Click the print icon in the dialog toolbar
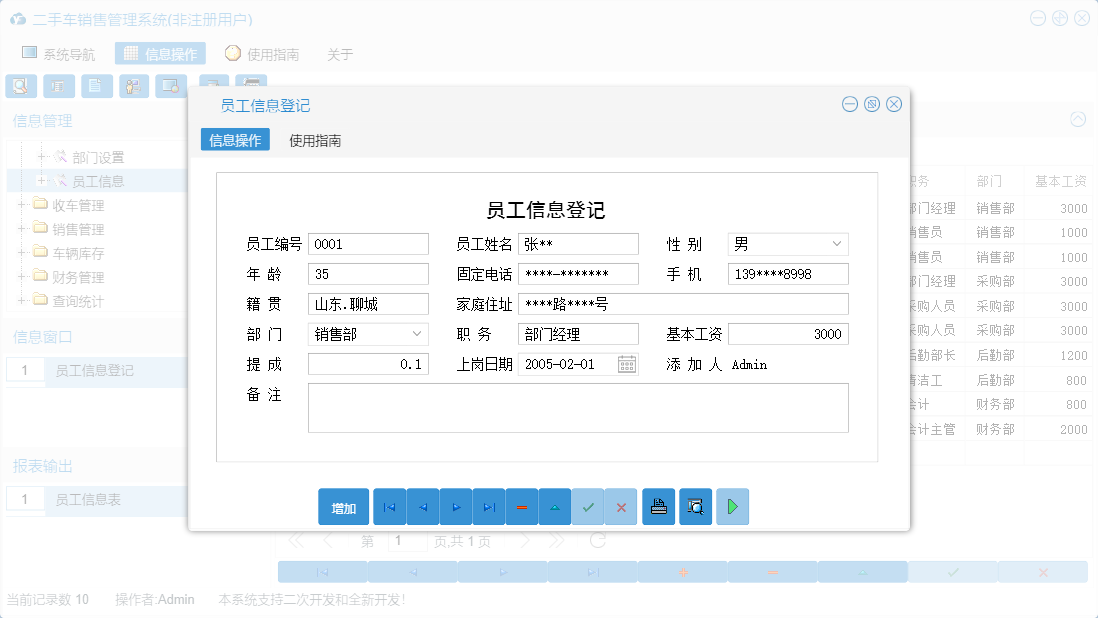1098x618 pixels. pos(658,507)
